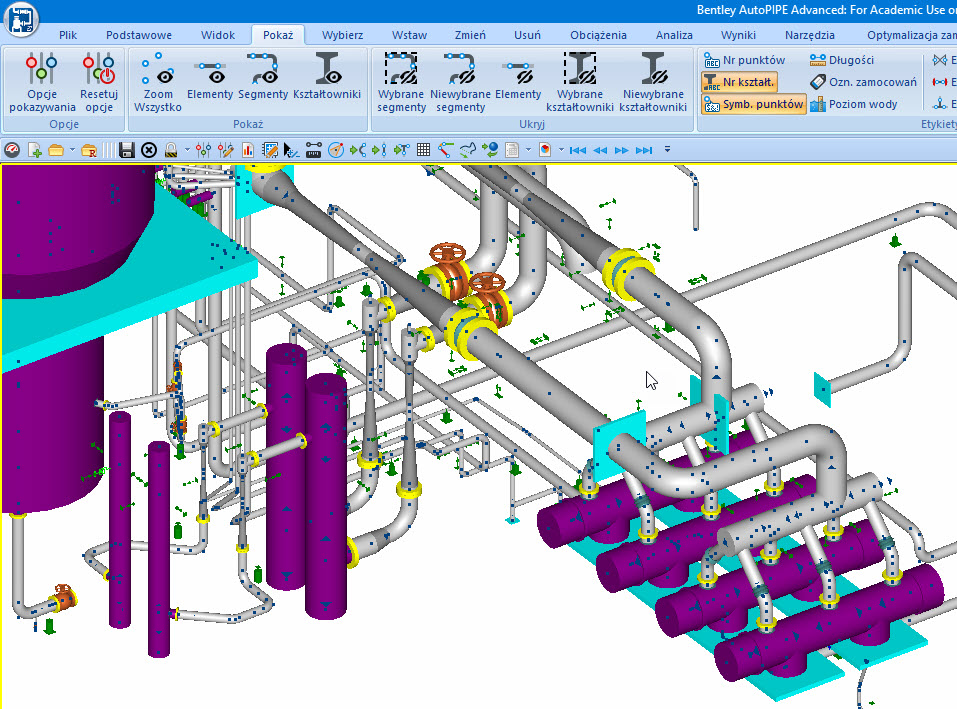957x709 pixels.
Task: Click the pie chart results icon
Action: coord(545,149)
